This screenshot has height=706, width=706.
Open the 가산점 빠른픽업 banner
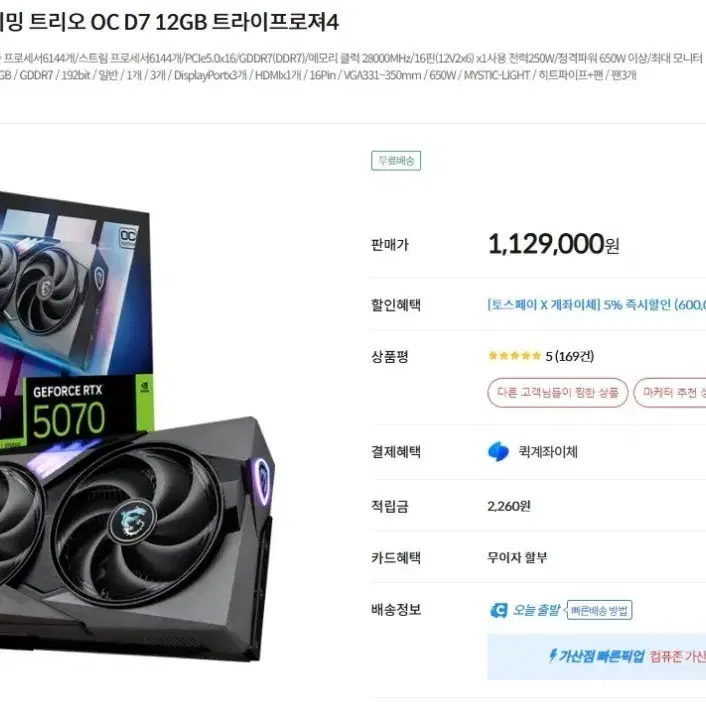(597, 656)
